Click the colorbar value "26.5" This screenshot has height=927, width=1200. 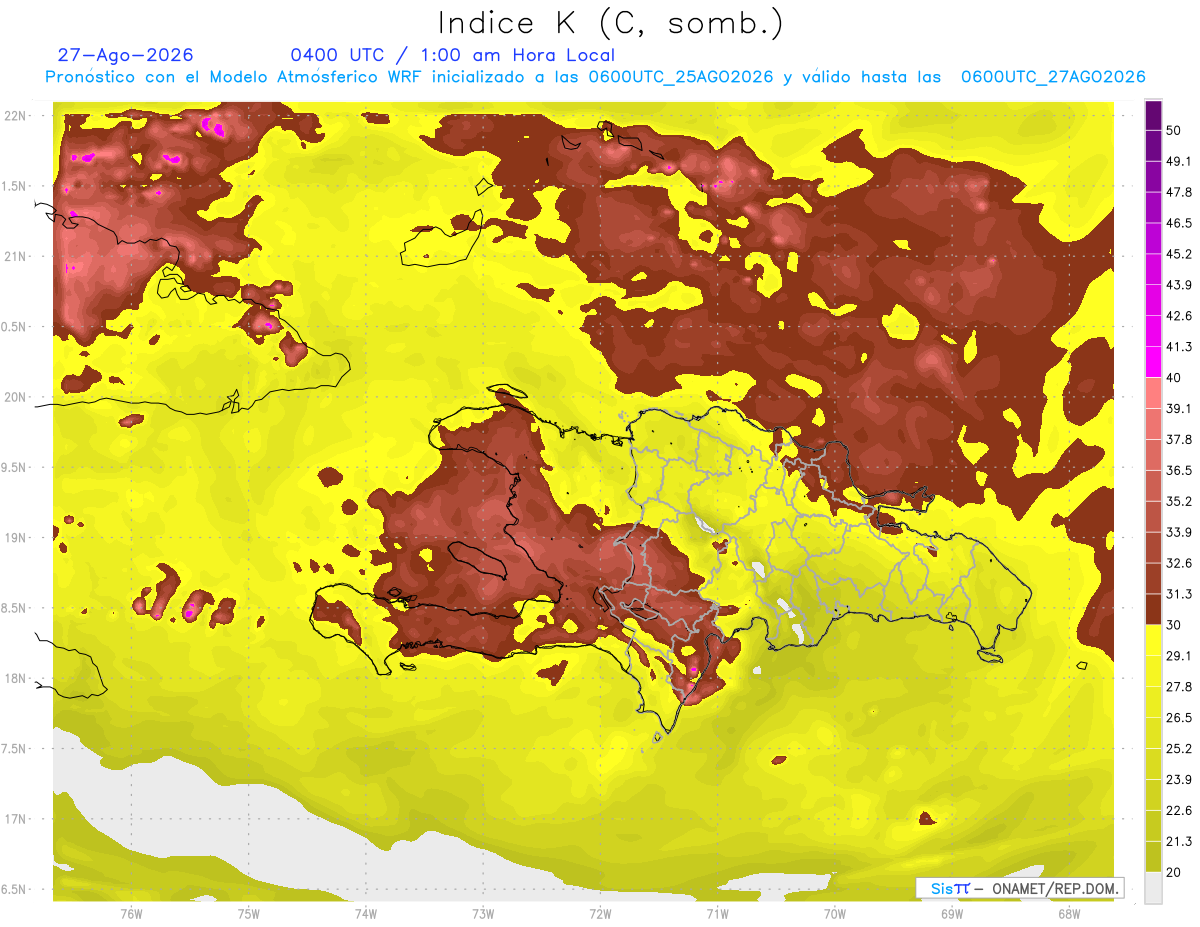coord(1179,717)
